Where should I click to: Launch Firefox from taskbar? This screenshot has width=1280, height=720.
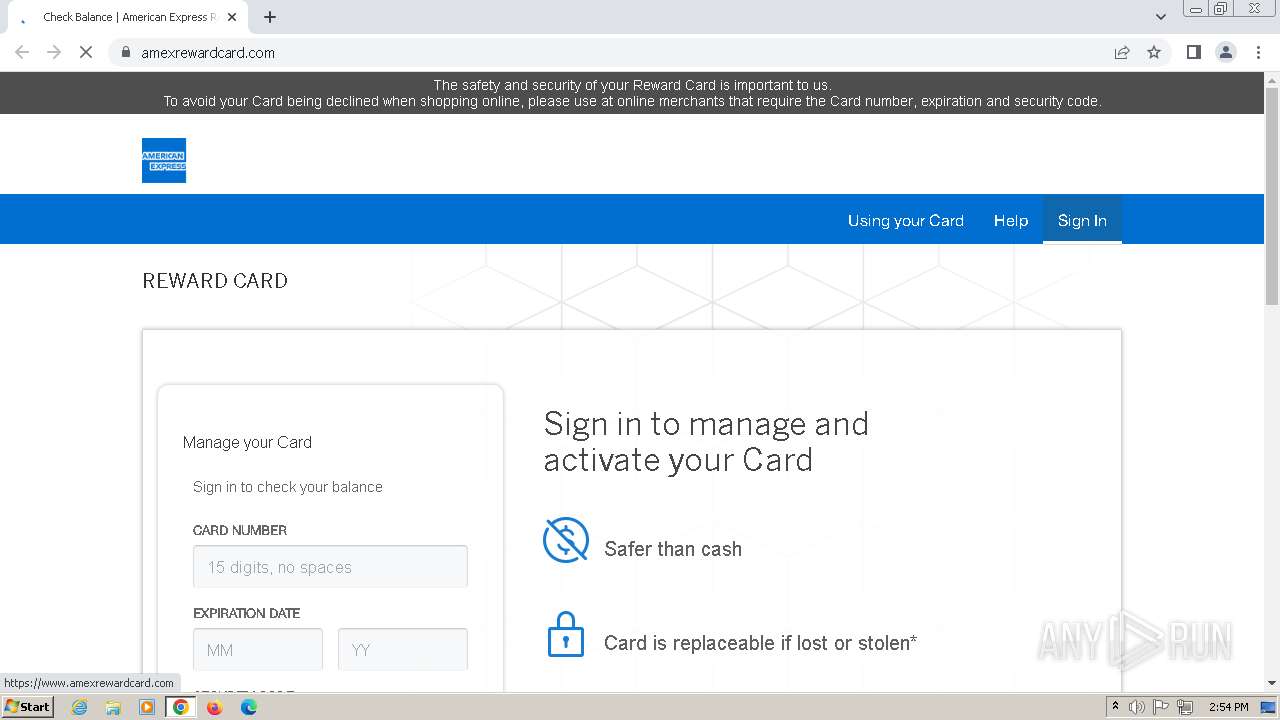coord(214,707)
